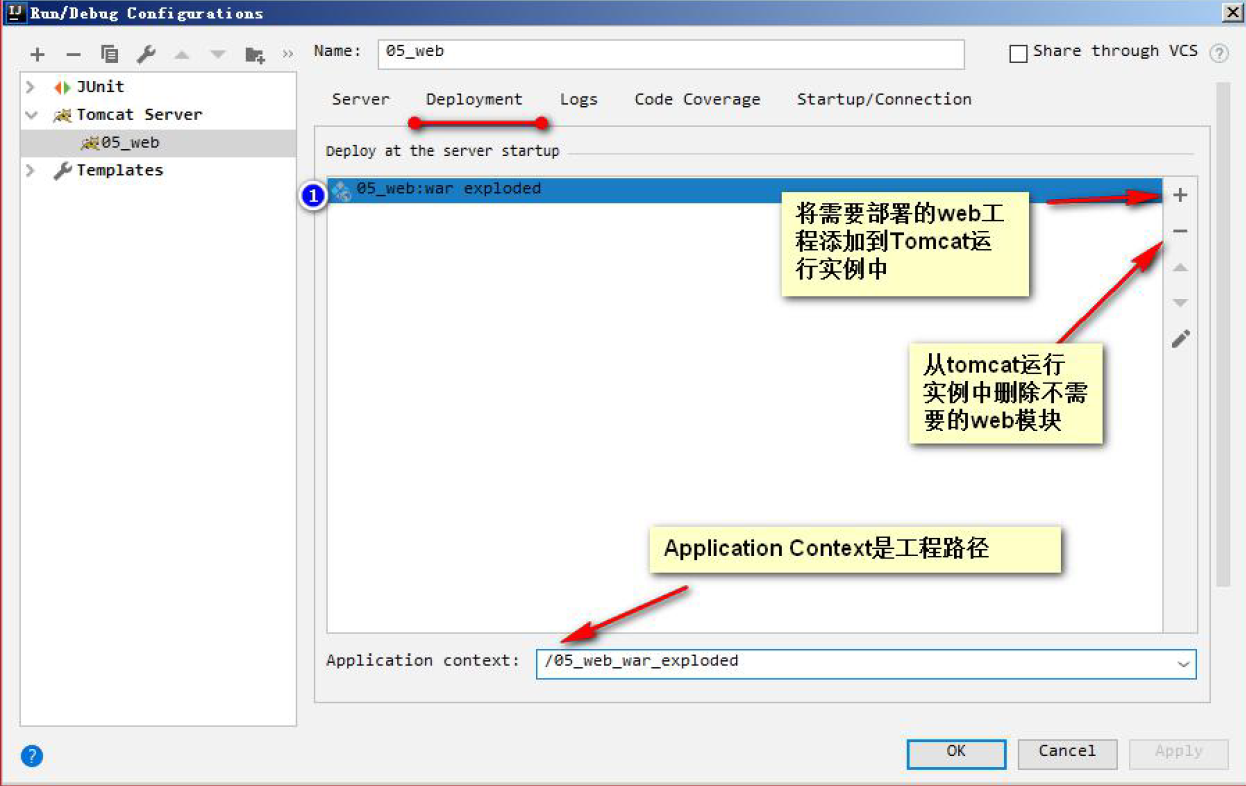Viewport: 1246px width, 786px height.
Task: Click the remove configuration minus icon
Action: 73,54
